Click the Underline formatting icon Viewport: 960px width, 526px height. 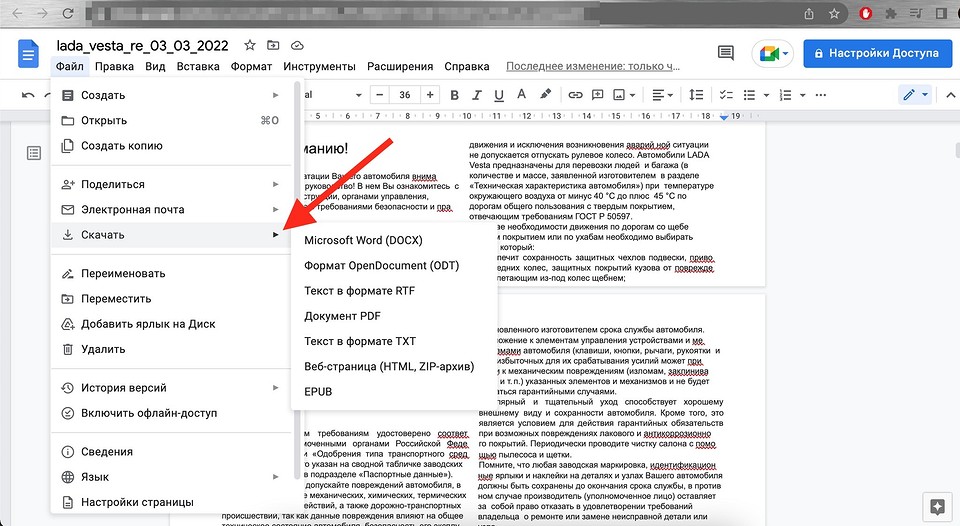[499, 95]
